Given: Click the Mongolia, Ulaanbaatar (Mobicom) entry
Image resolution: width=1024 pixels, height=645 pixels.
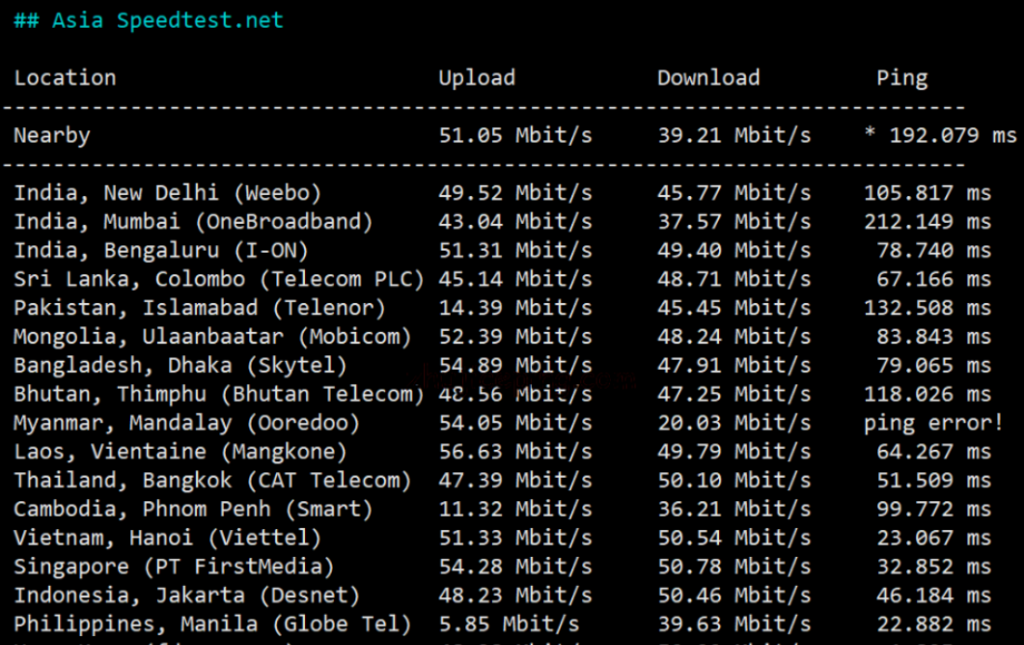Looking at the screenshot, I should click(x=212, y=337).
